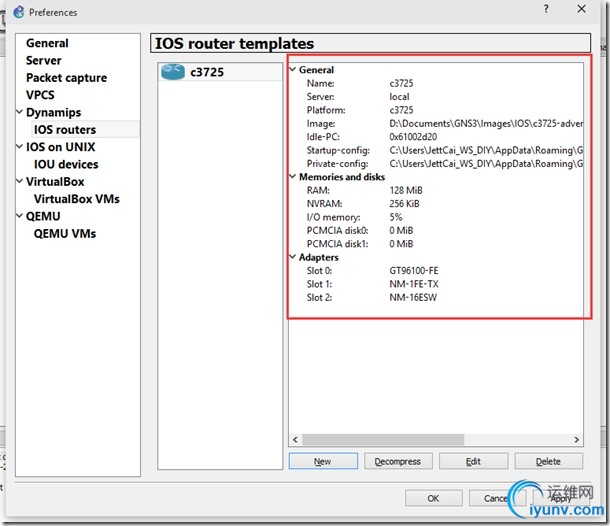Click the Apply button
Screen dimensions: 610x526
tap(560, 498)
